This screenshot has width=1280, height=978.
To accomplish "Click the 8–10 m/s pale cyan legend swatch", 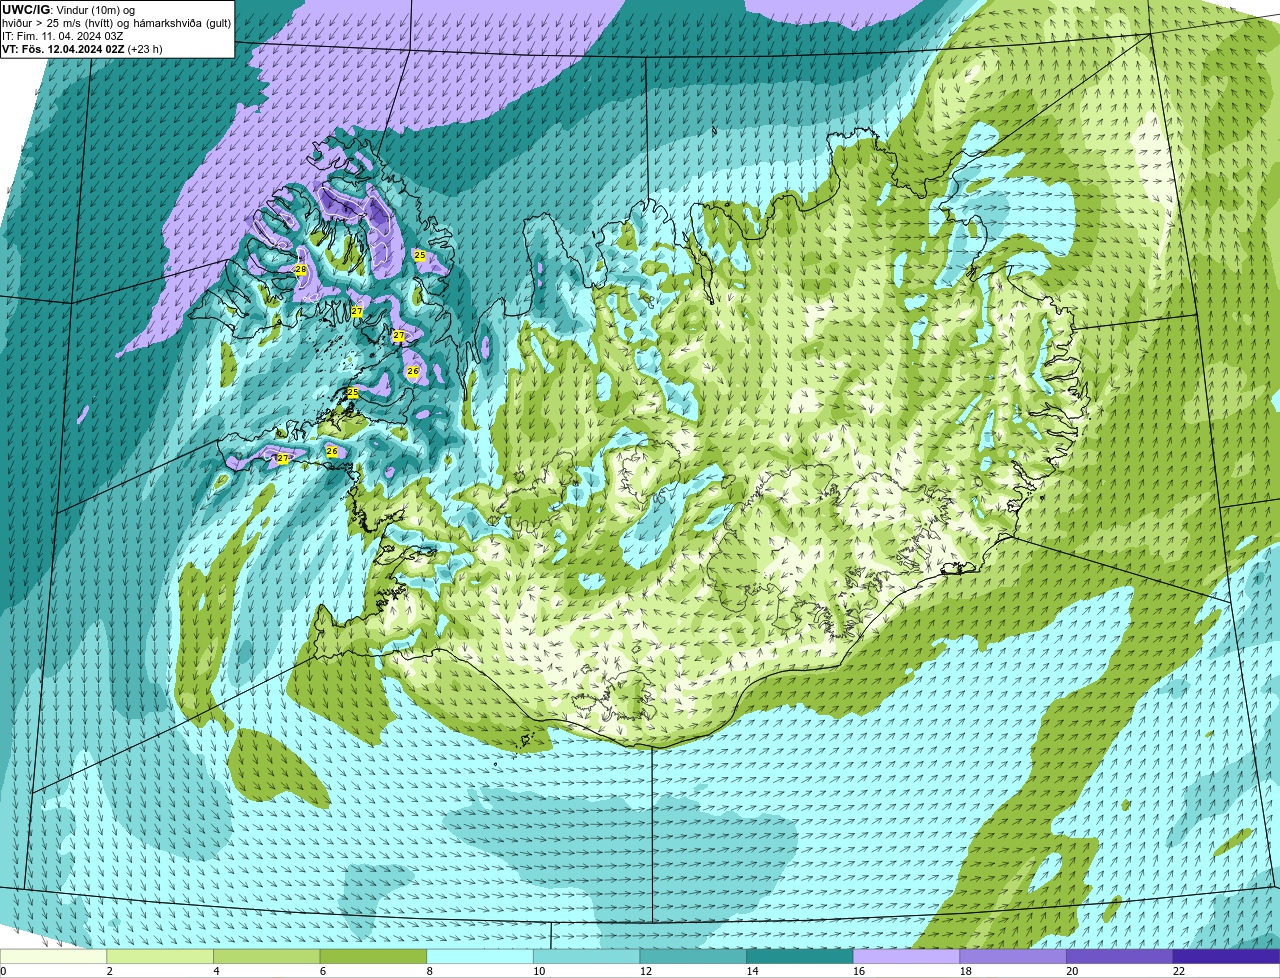I will point(480,956).
